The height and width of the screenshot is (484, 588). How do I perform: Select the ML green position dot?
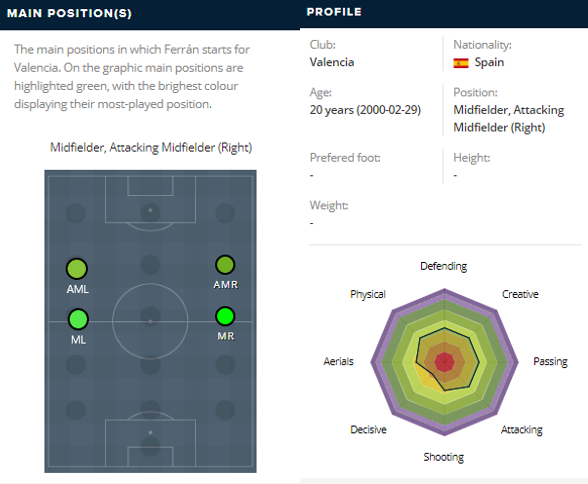coord(78,319)
